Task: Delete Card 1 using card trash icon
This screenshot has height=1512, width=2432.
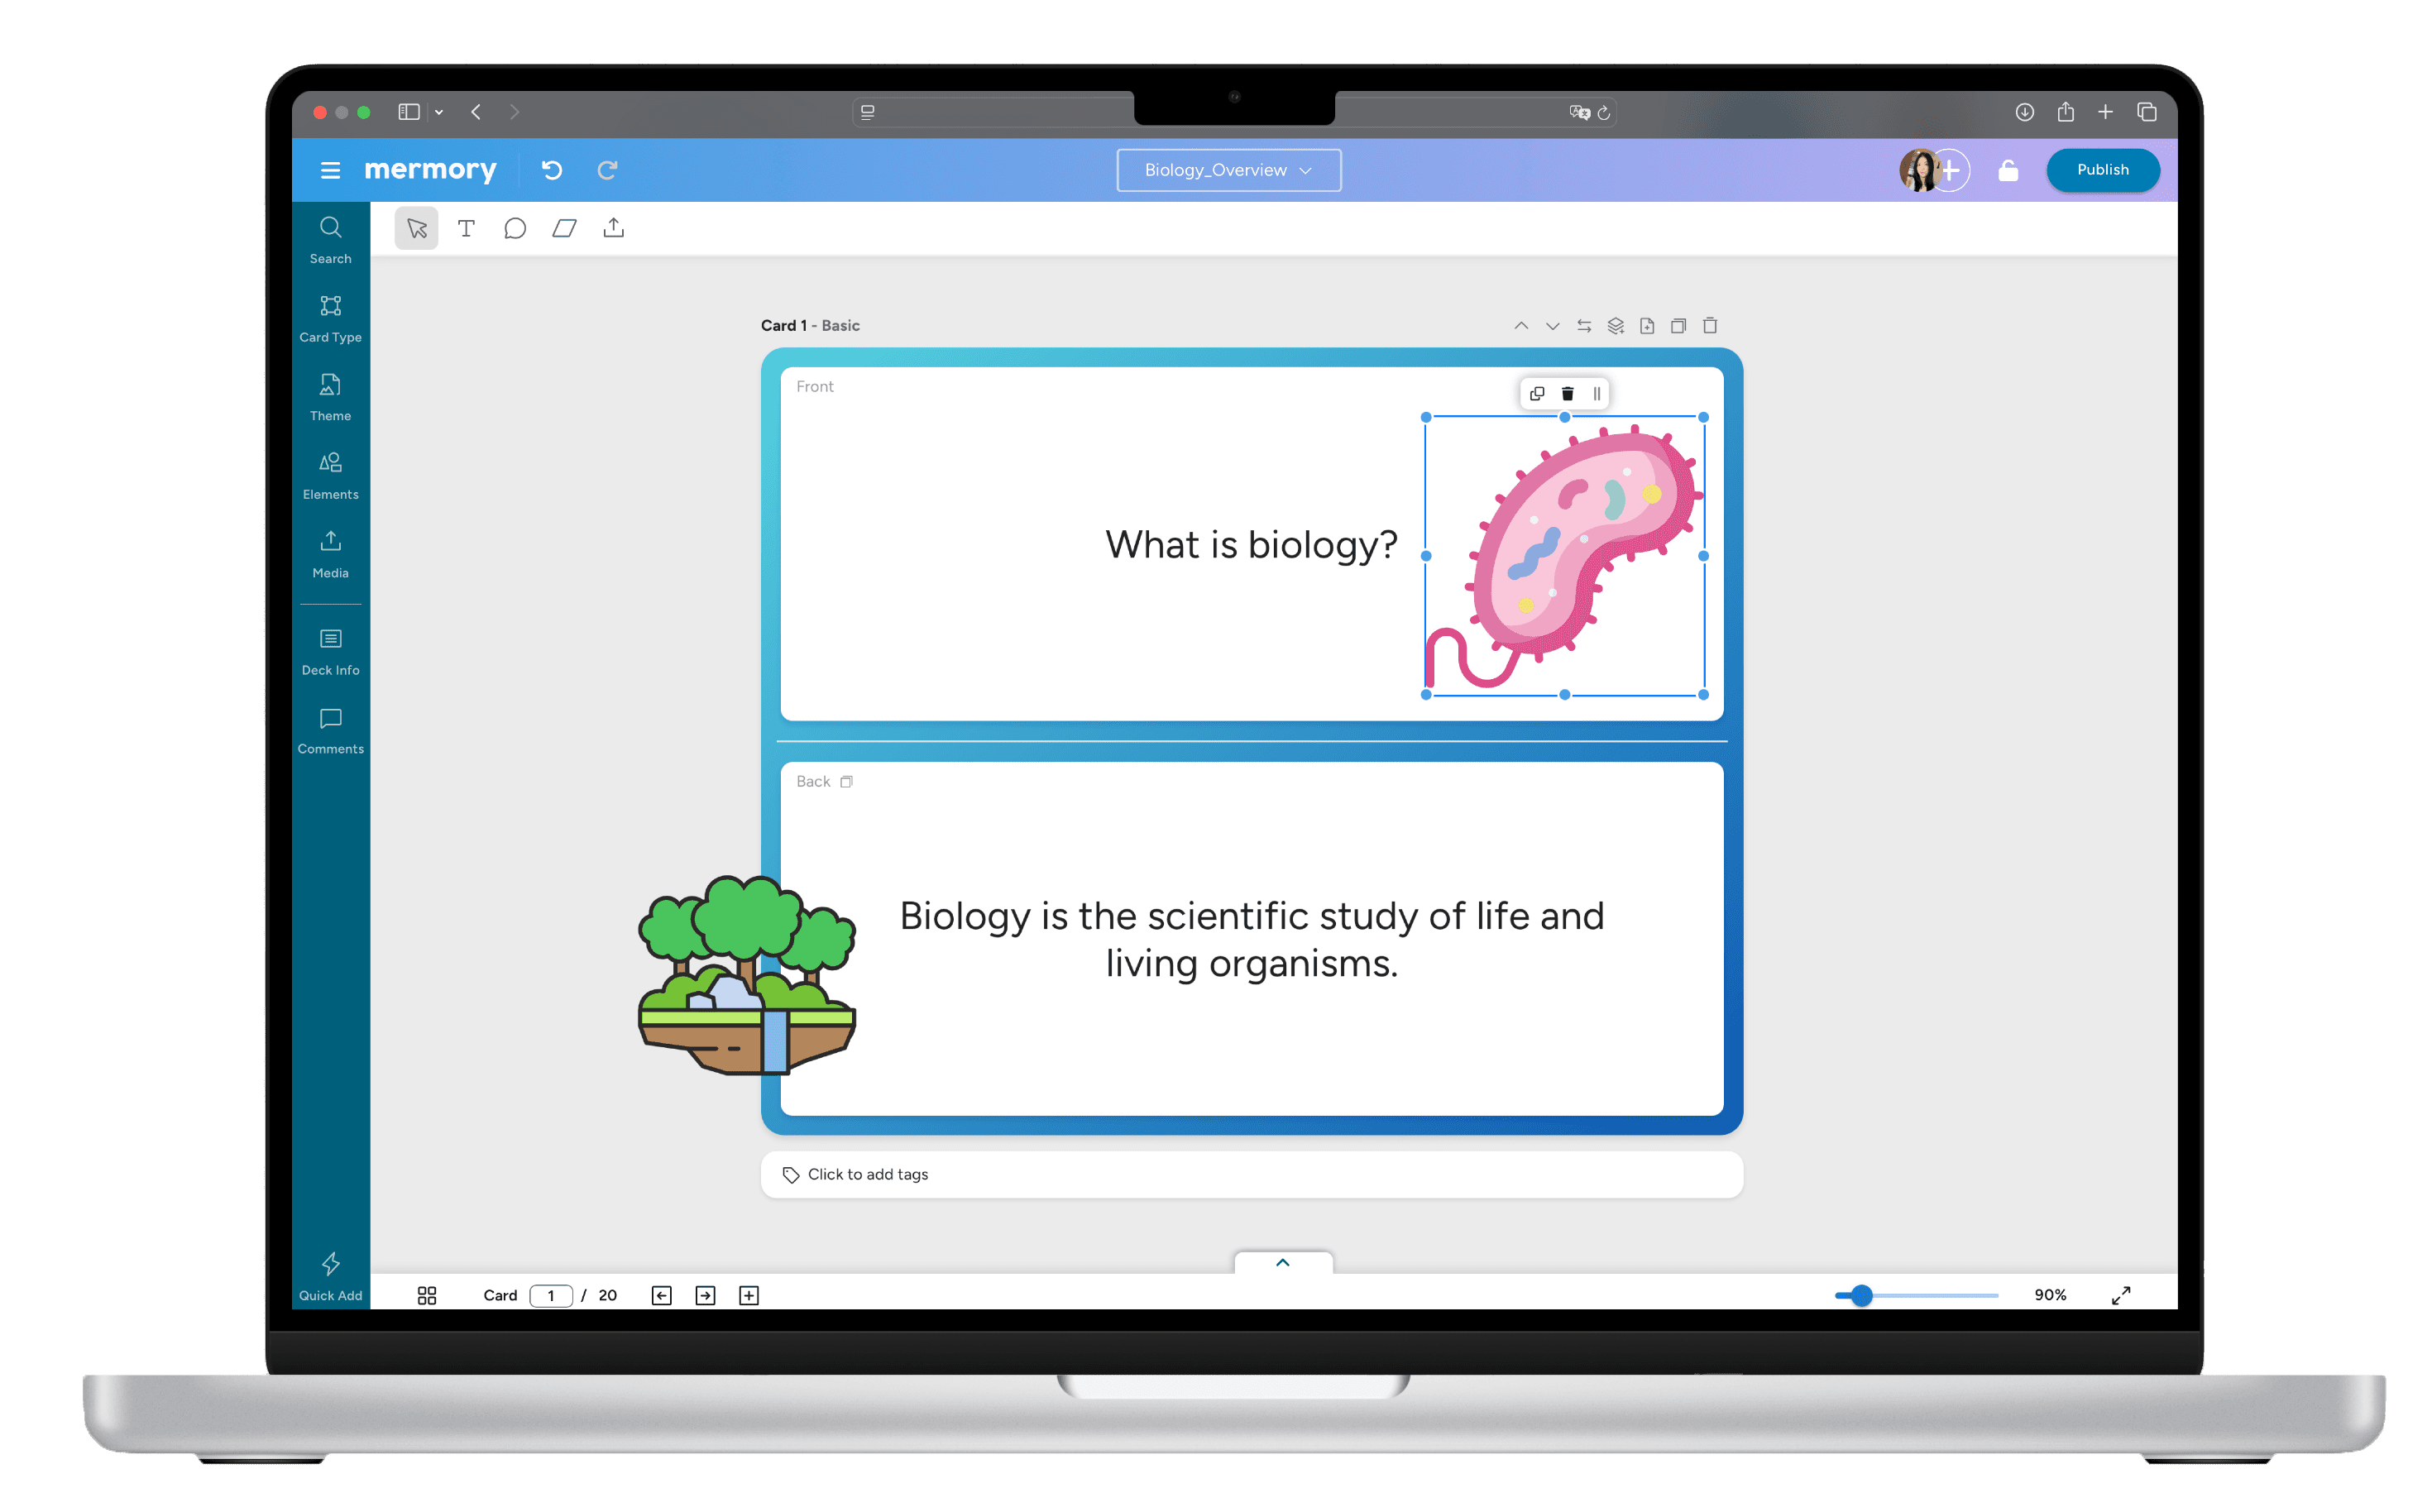Action: coord(1710,325)
